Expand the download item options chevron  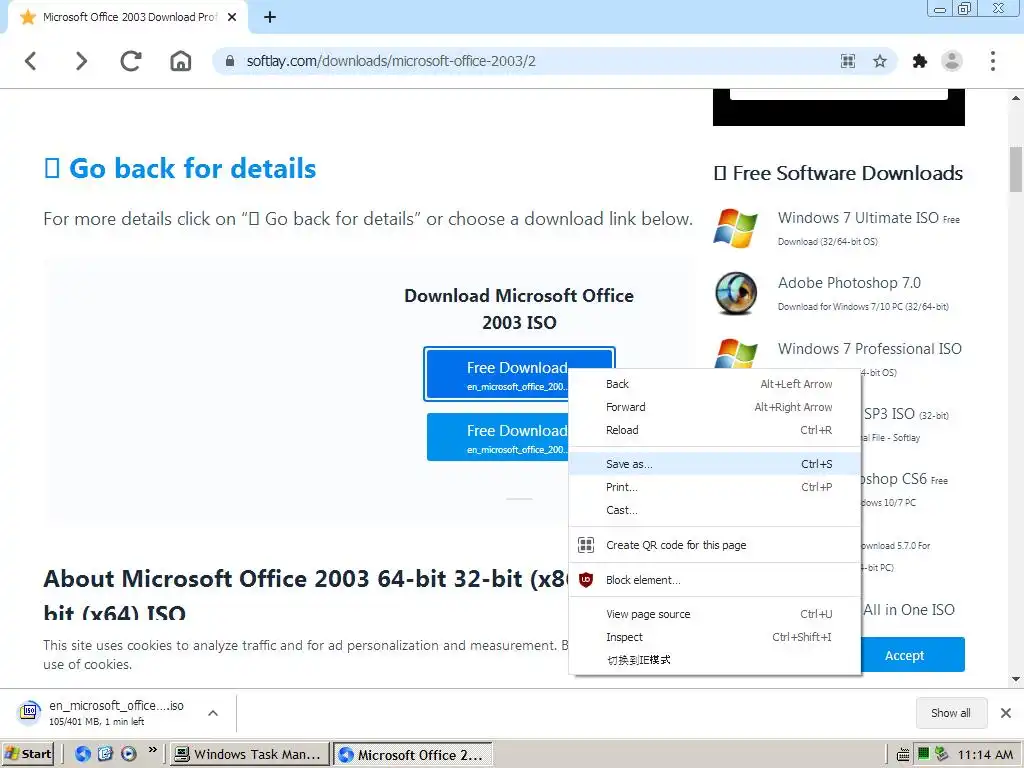(213, 713)
